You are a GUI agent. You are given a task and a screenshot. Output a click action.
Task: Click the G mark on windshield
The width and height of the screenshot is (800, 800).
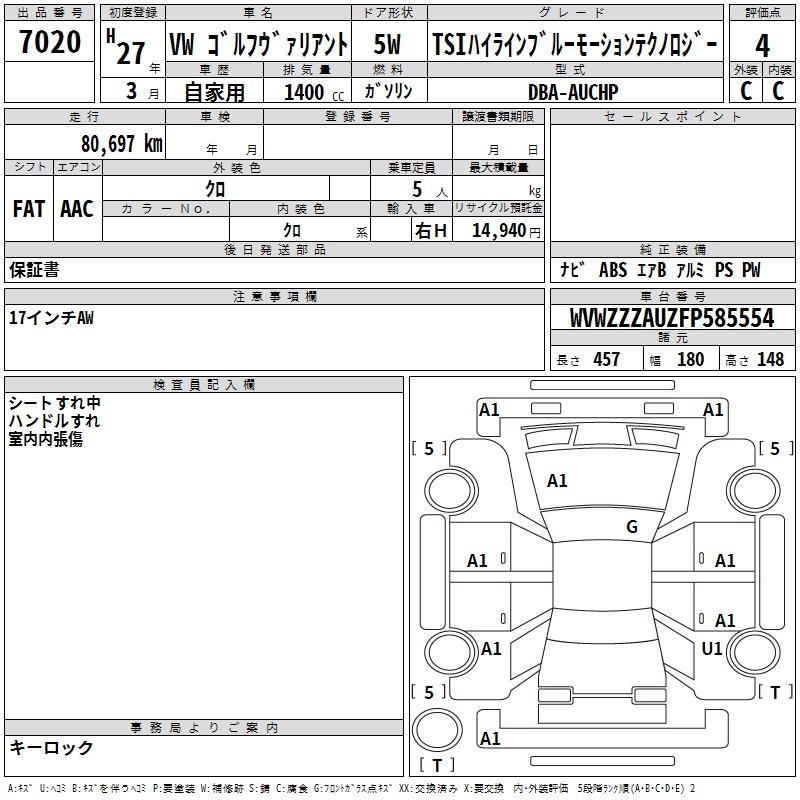pos(632,527)
